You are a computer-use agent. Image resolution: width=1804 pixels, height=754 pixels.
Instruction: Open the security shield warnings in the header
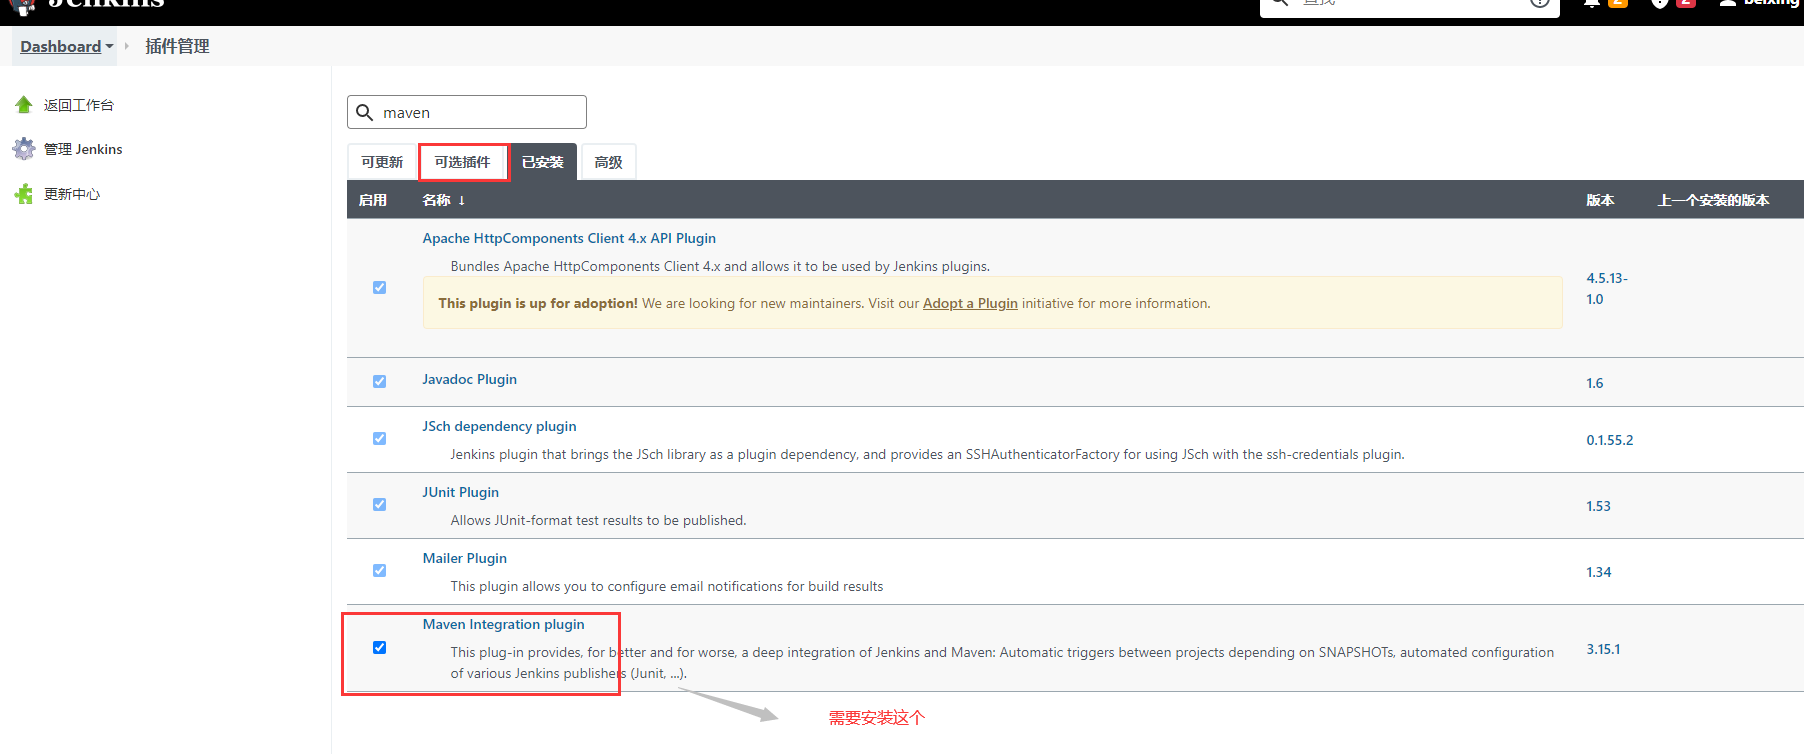click(1660, 3)
